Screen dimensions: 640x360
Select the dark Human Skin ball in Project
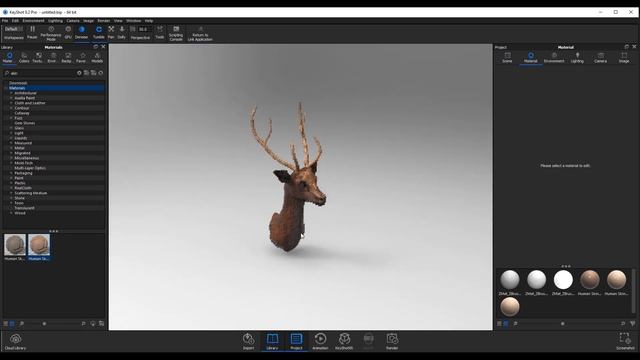(x=590, y=280)
